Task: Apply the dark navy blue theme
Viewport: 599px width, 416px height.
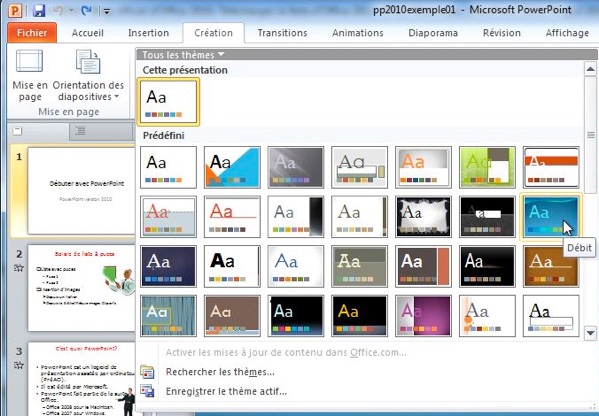Action: coord(168,266)
